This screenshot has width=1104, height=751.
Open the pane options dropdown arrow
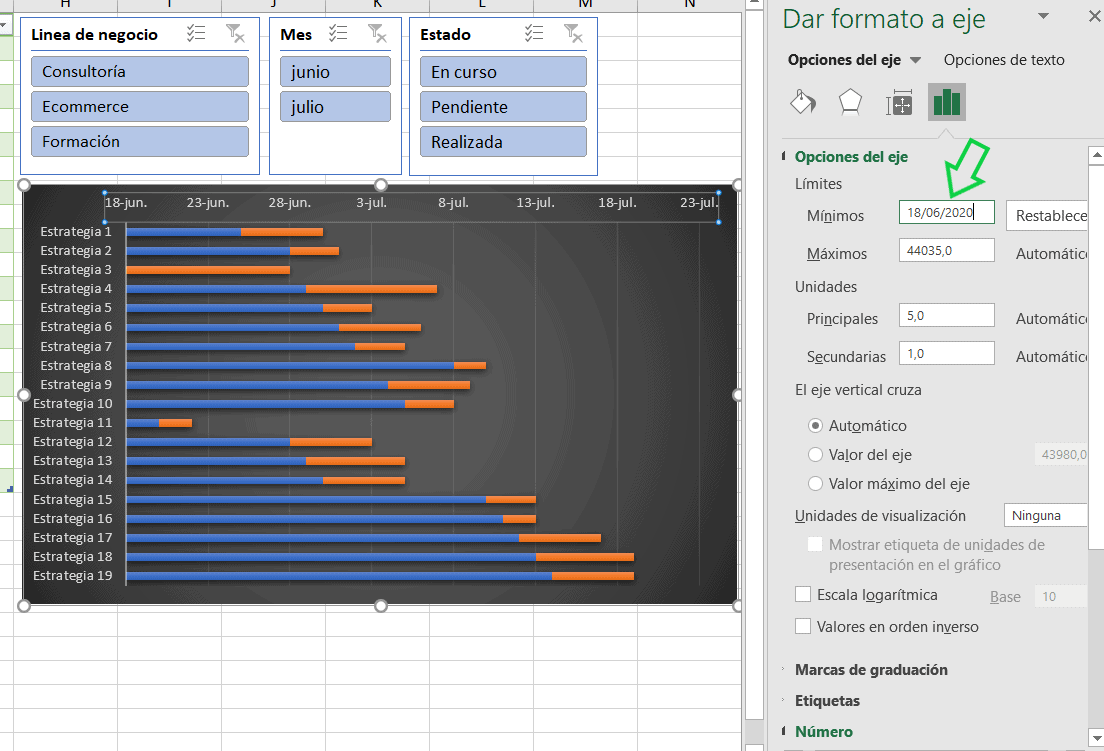(x=1043, y=16)
